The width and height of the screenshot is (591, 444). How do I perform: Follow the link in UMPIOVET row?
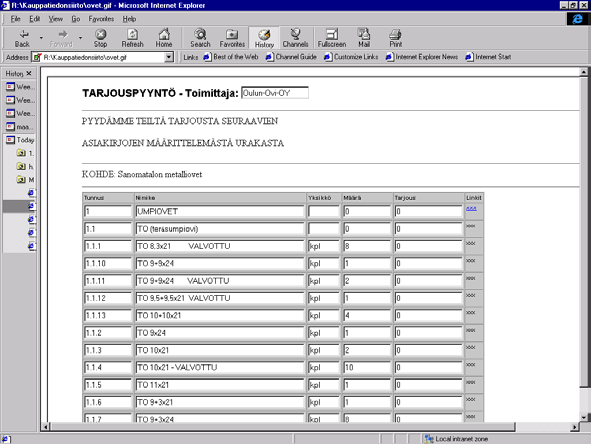(x=471, y=208)
